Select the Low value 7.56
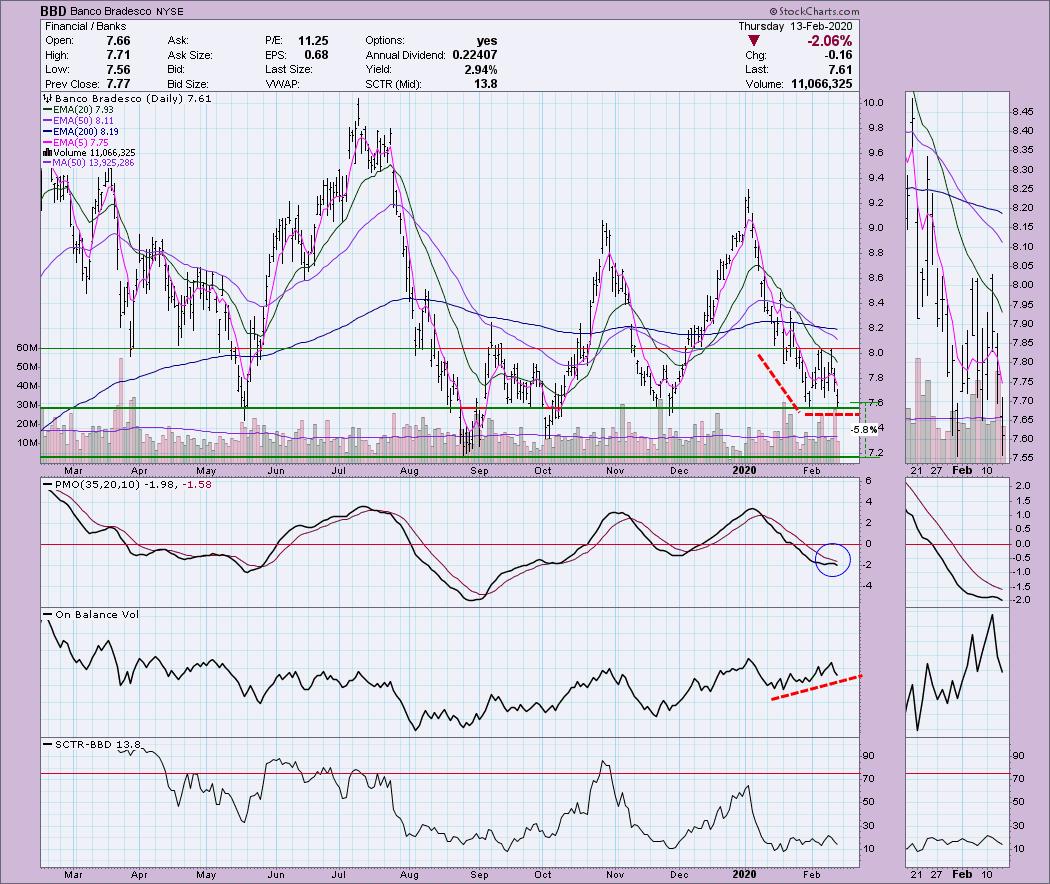 118,70
